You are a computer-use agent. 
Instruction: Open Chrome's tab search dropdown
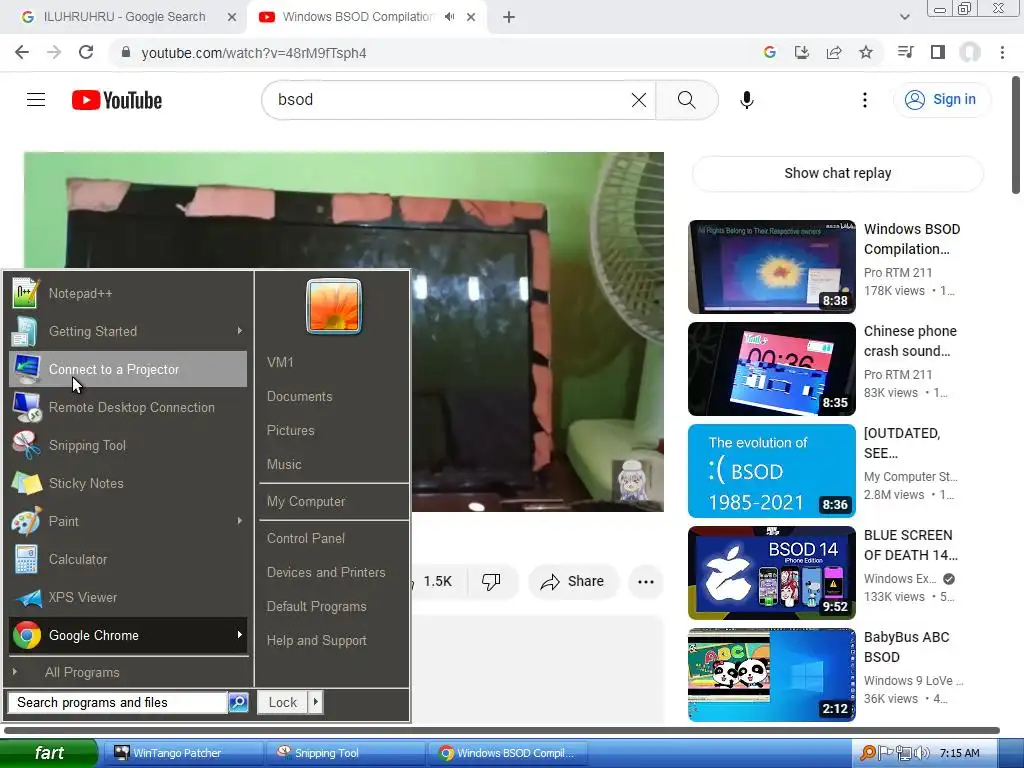[904, 17]
